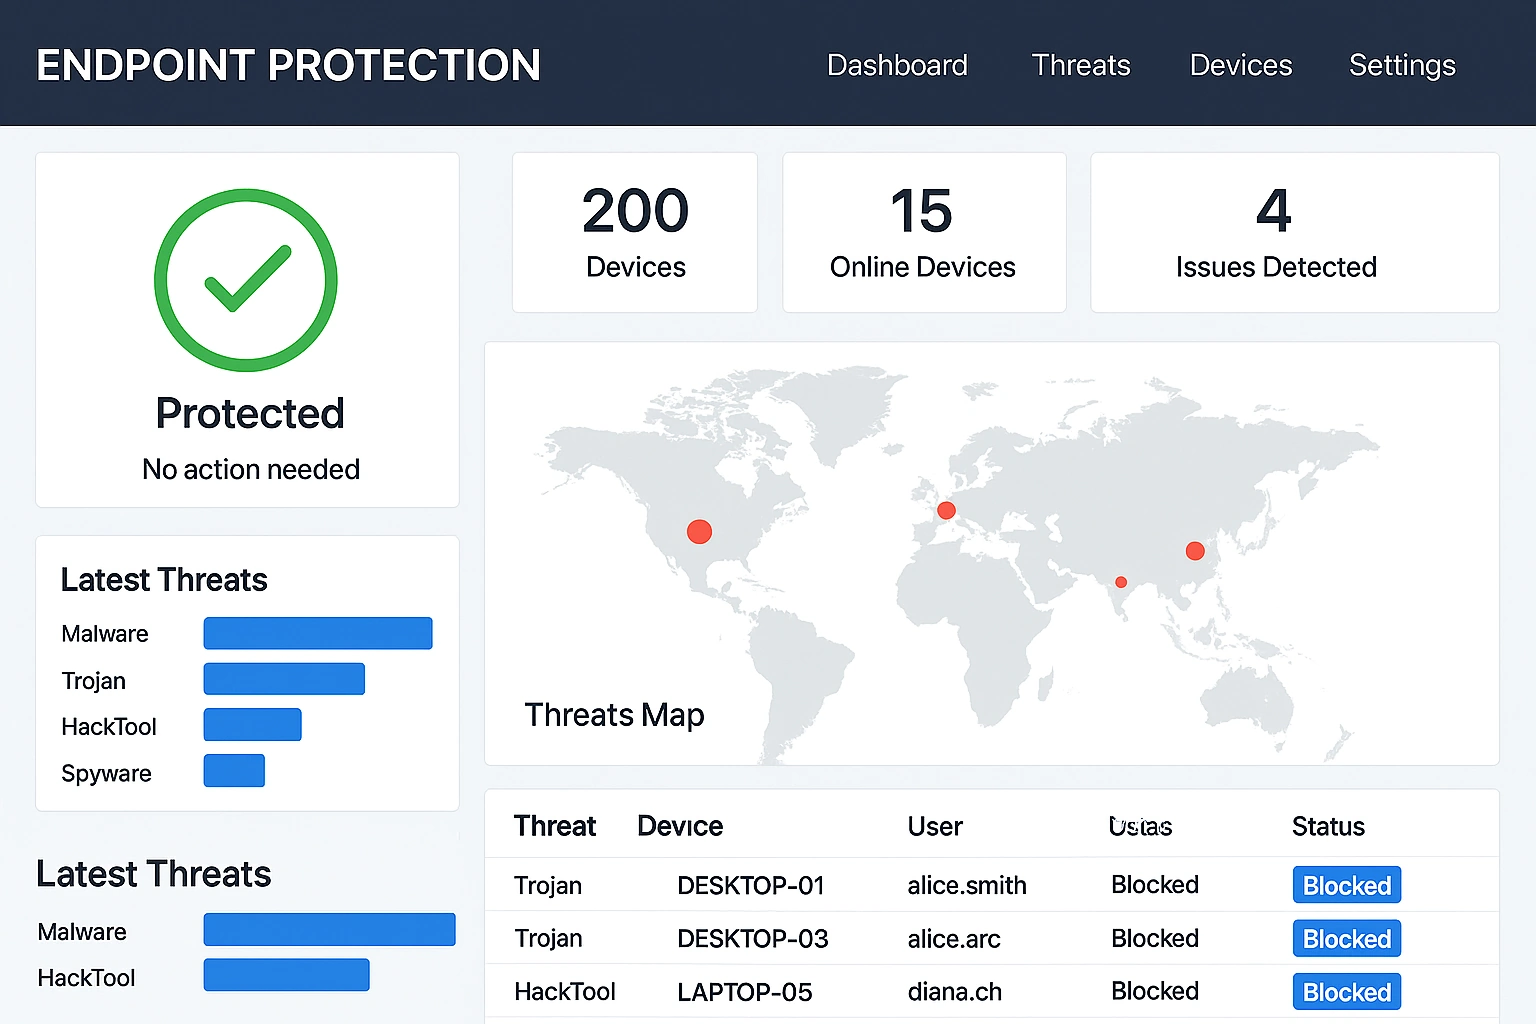Click the Blocked button for LAPTOP-05

(x=1346, y=991)
